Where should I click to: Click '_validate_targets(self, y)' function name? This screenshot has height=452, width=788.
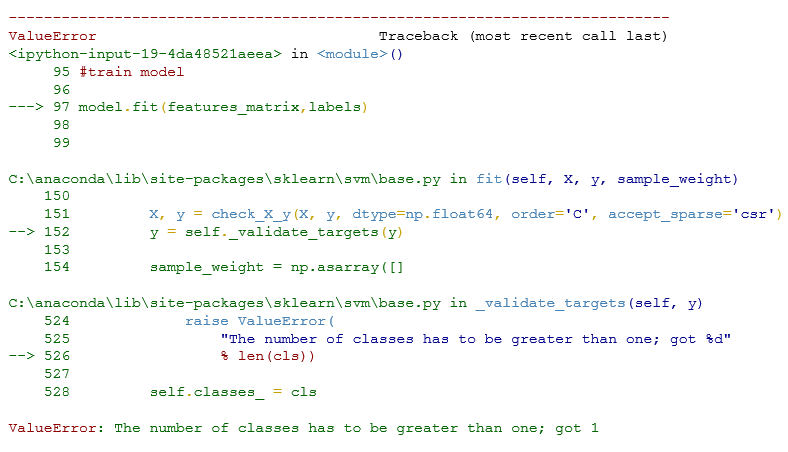589,303
